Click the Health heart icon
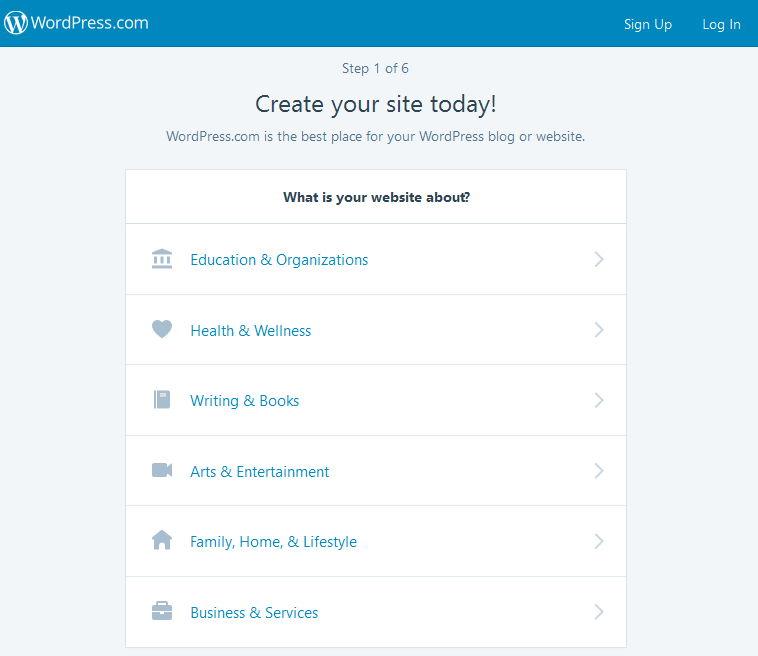 pyautogui.click(x=162, y=329)
